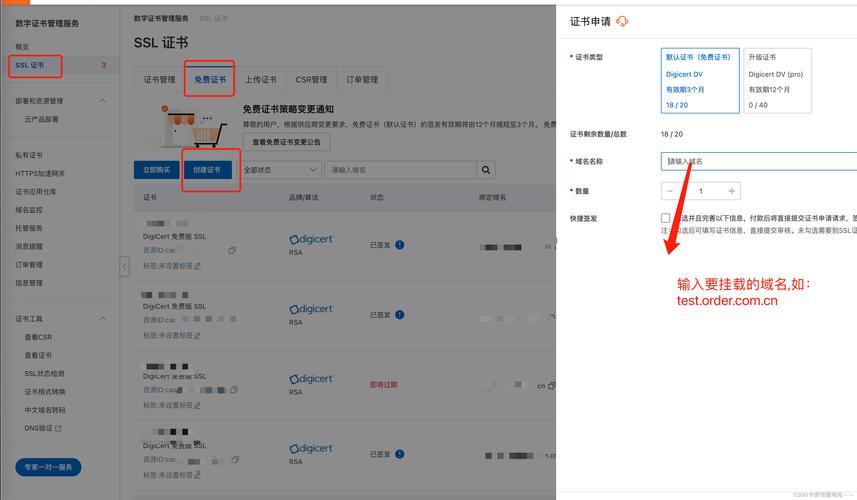Click info icon beside 已签发 in fourth row

[400, 454]
